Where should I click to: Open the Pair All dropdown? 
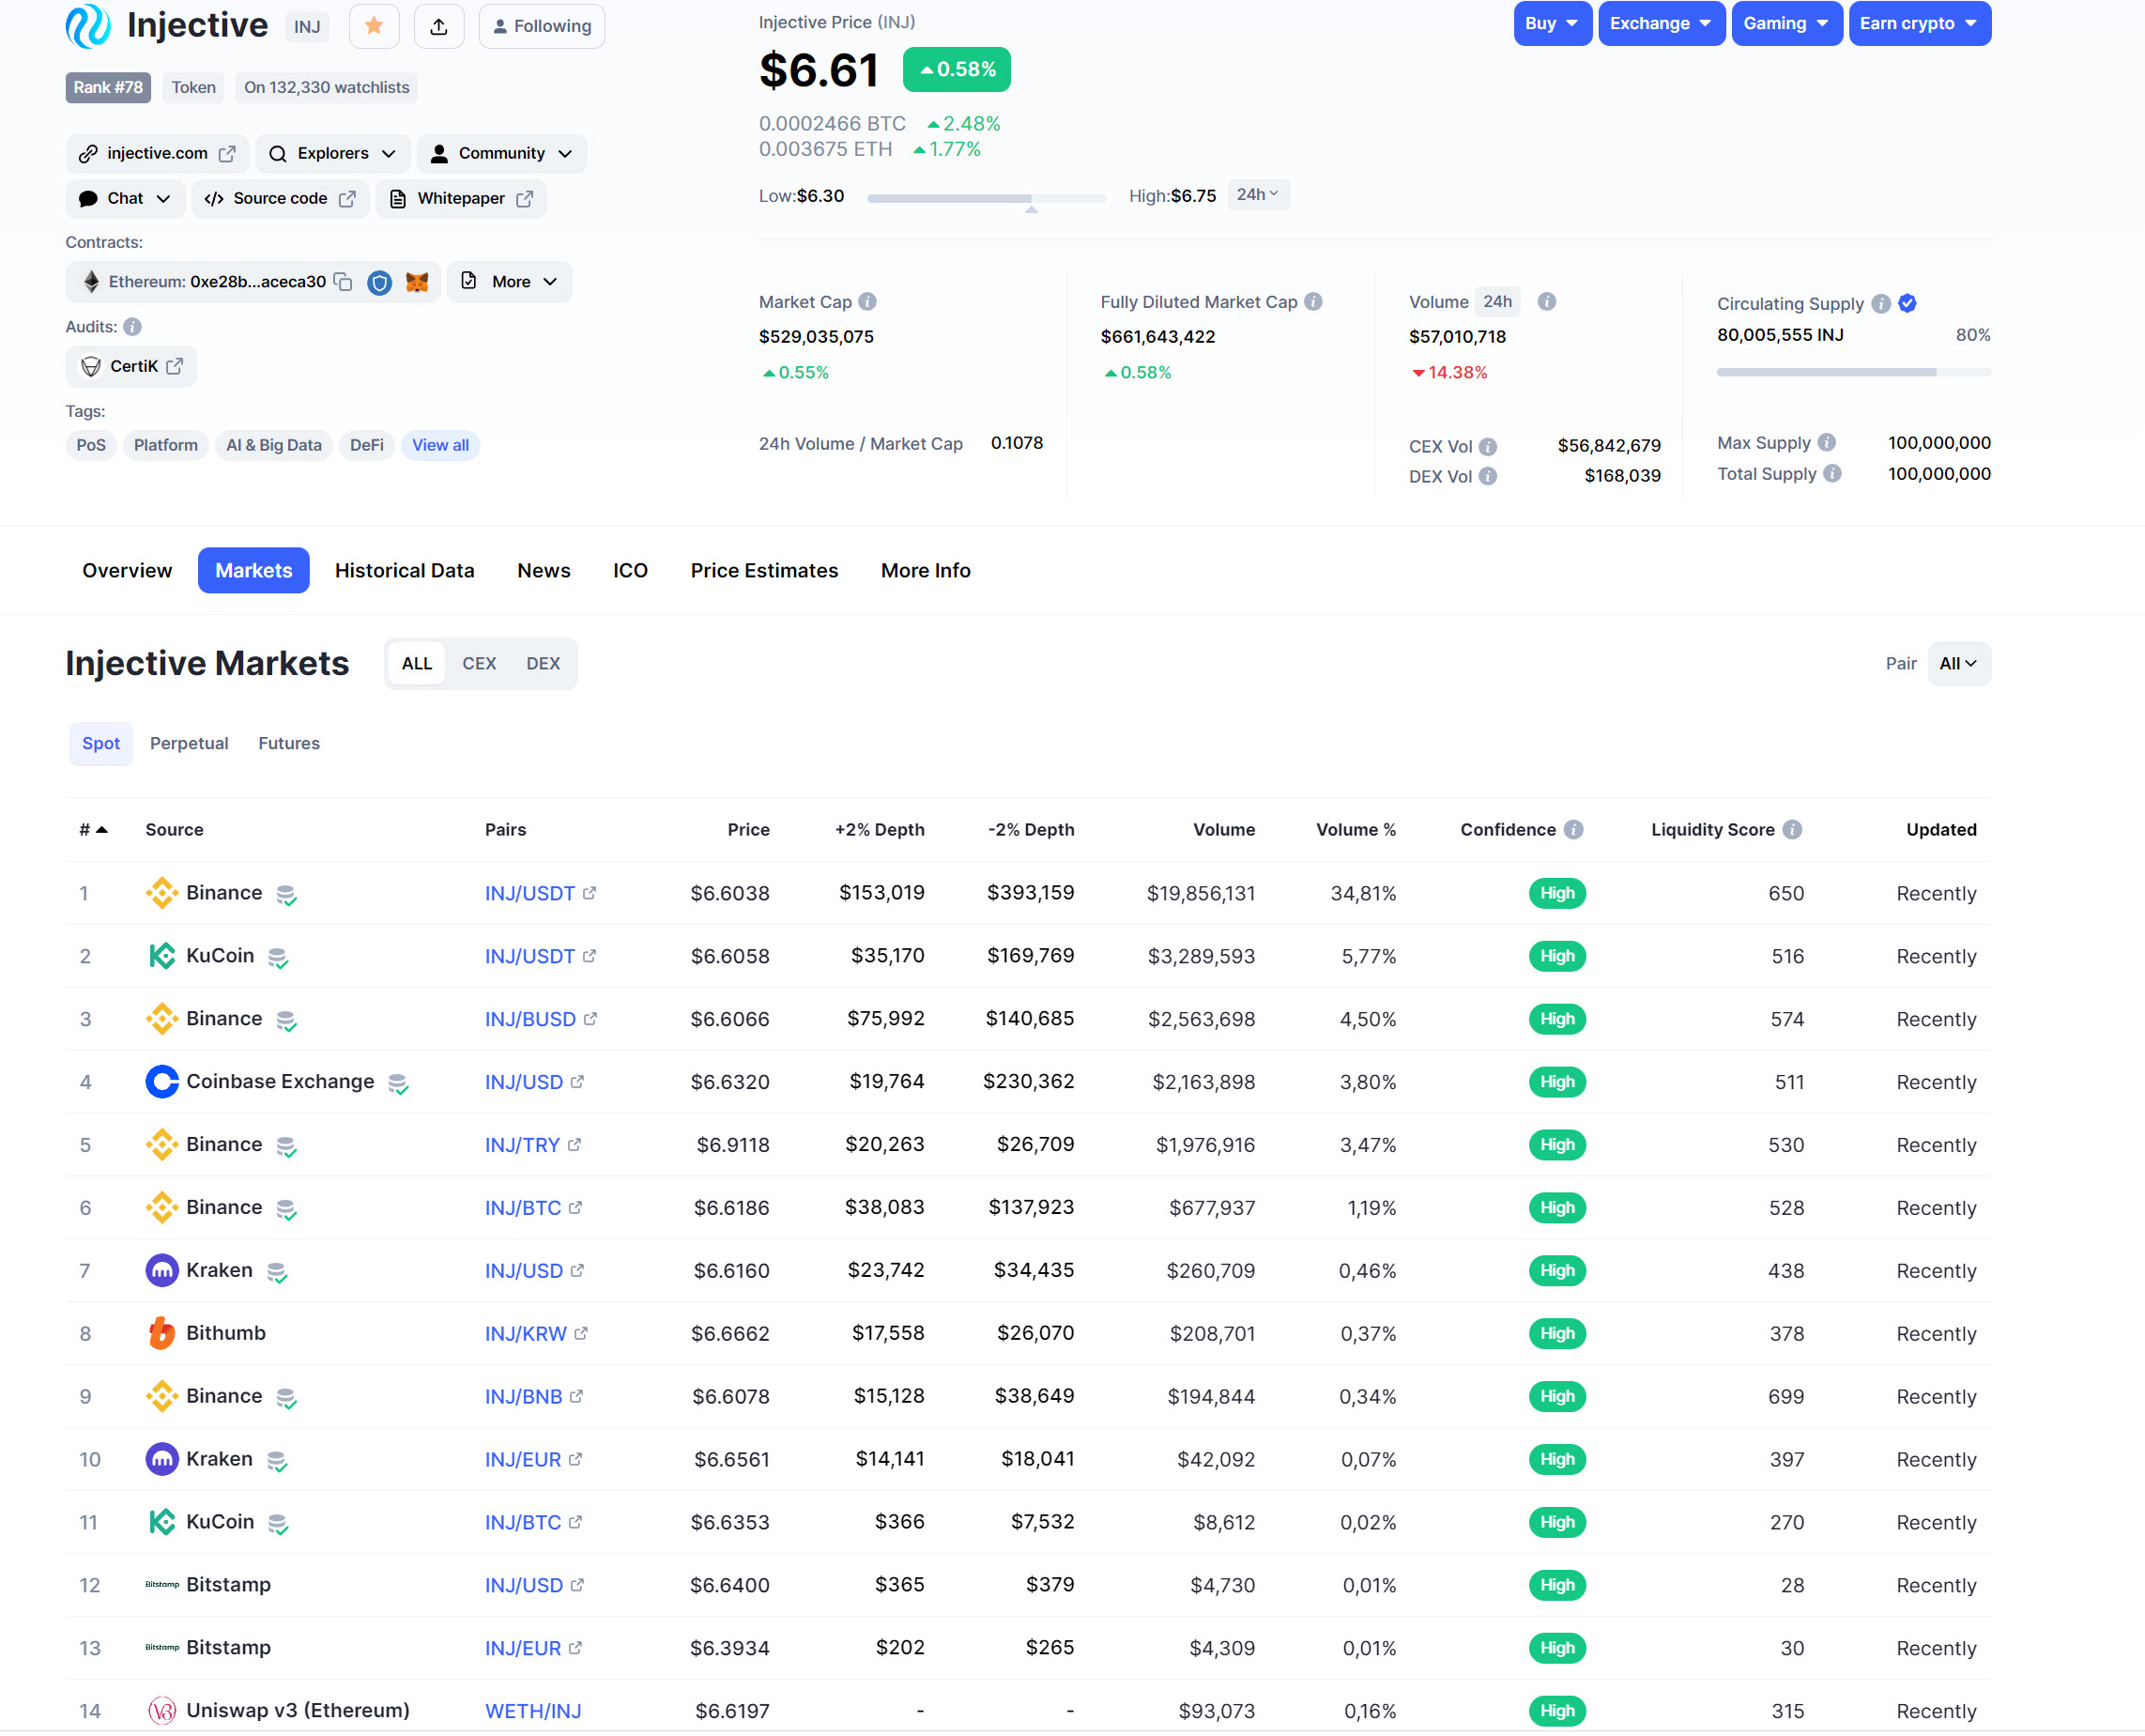click(1958, 664)
